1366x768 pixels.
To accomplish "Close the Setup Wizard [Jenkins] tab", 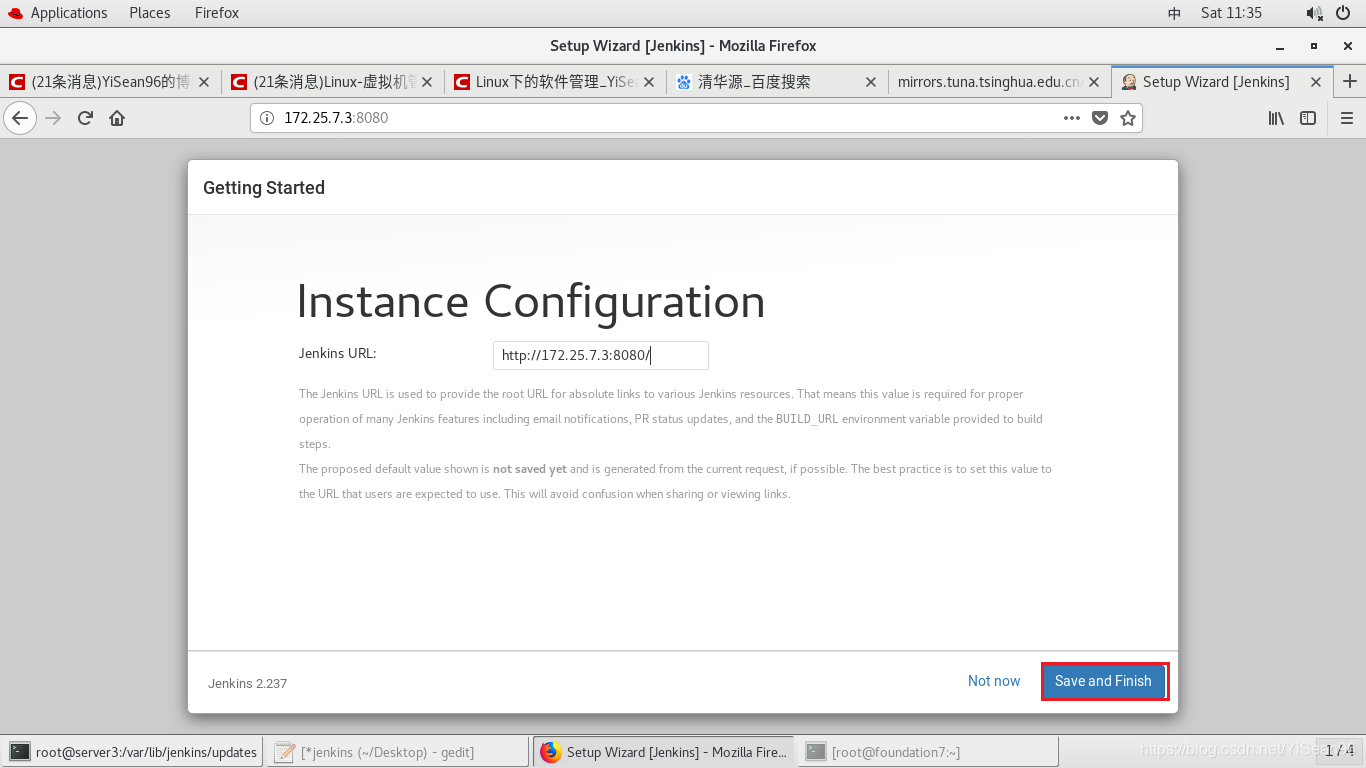I will click(1316, 82).
